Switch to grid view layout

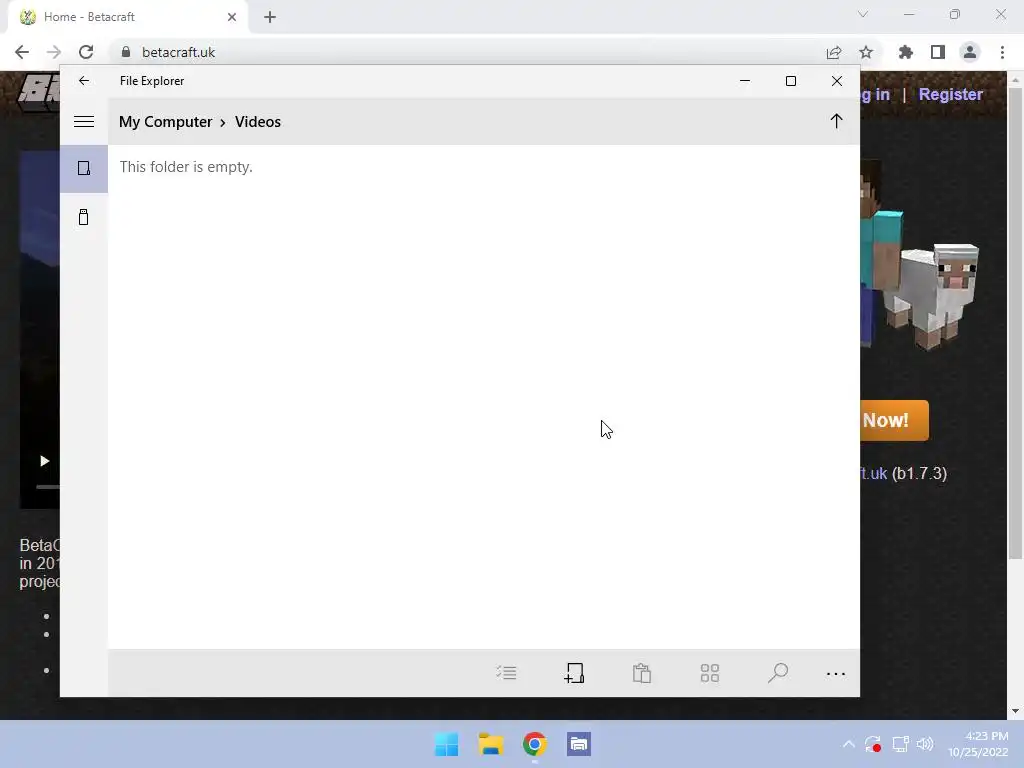710,673
